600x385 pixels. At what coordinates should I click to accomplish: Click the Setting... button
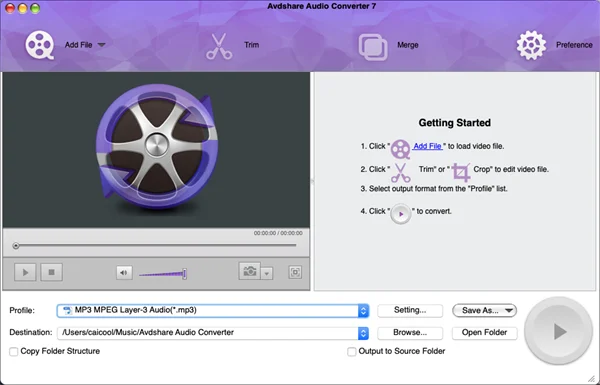pyautogui.click(x=410, y=310)
